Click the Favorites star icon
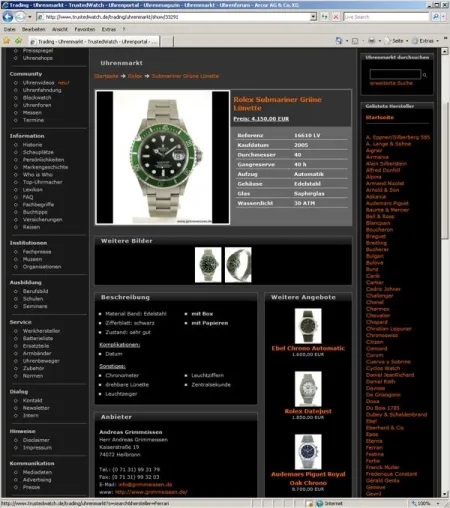 coord(6,41)
